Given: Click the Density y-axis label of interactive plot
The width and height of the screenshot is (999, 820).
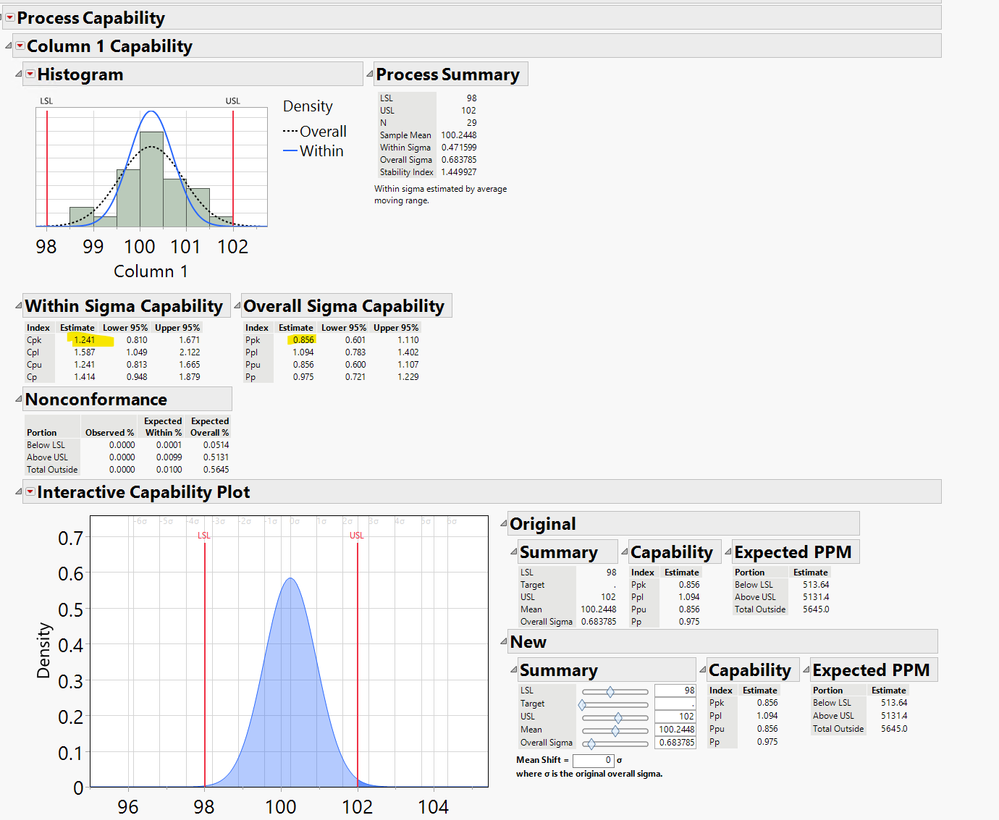Looking at the screenshot, I should pos(43,651).
